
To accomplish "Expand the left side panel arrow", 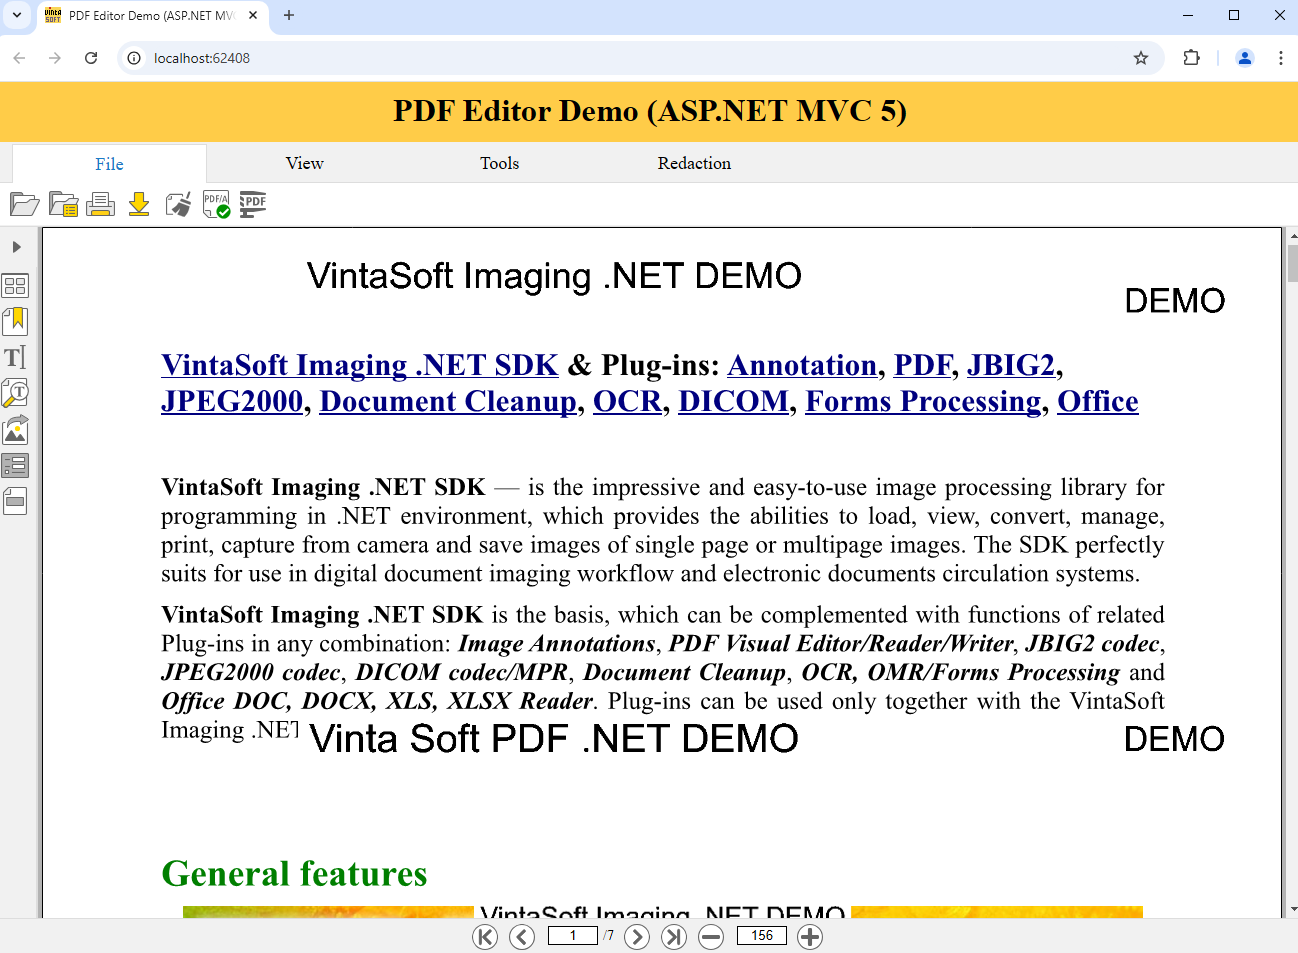I will point(16,247).
